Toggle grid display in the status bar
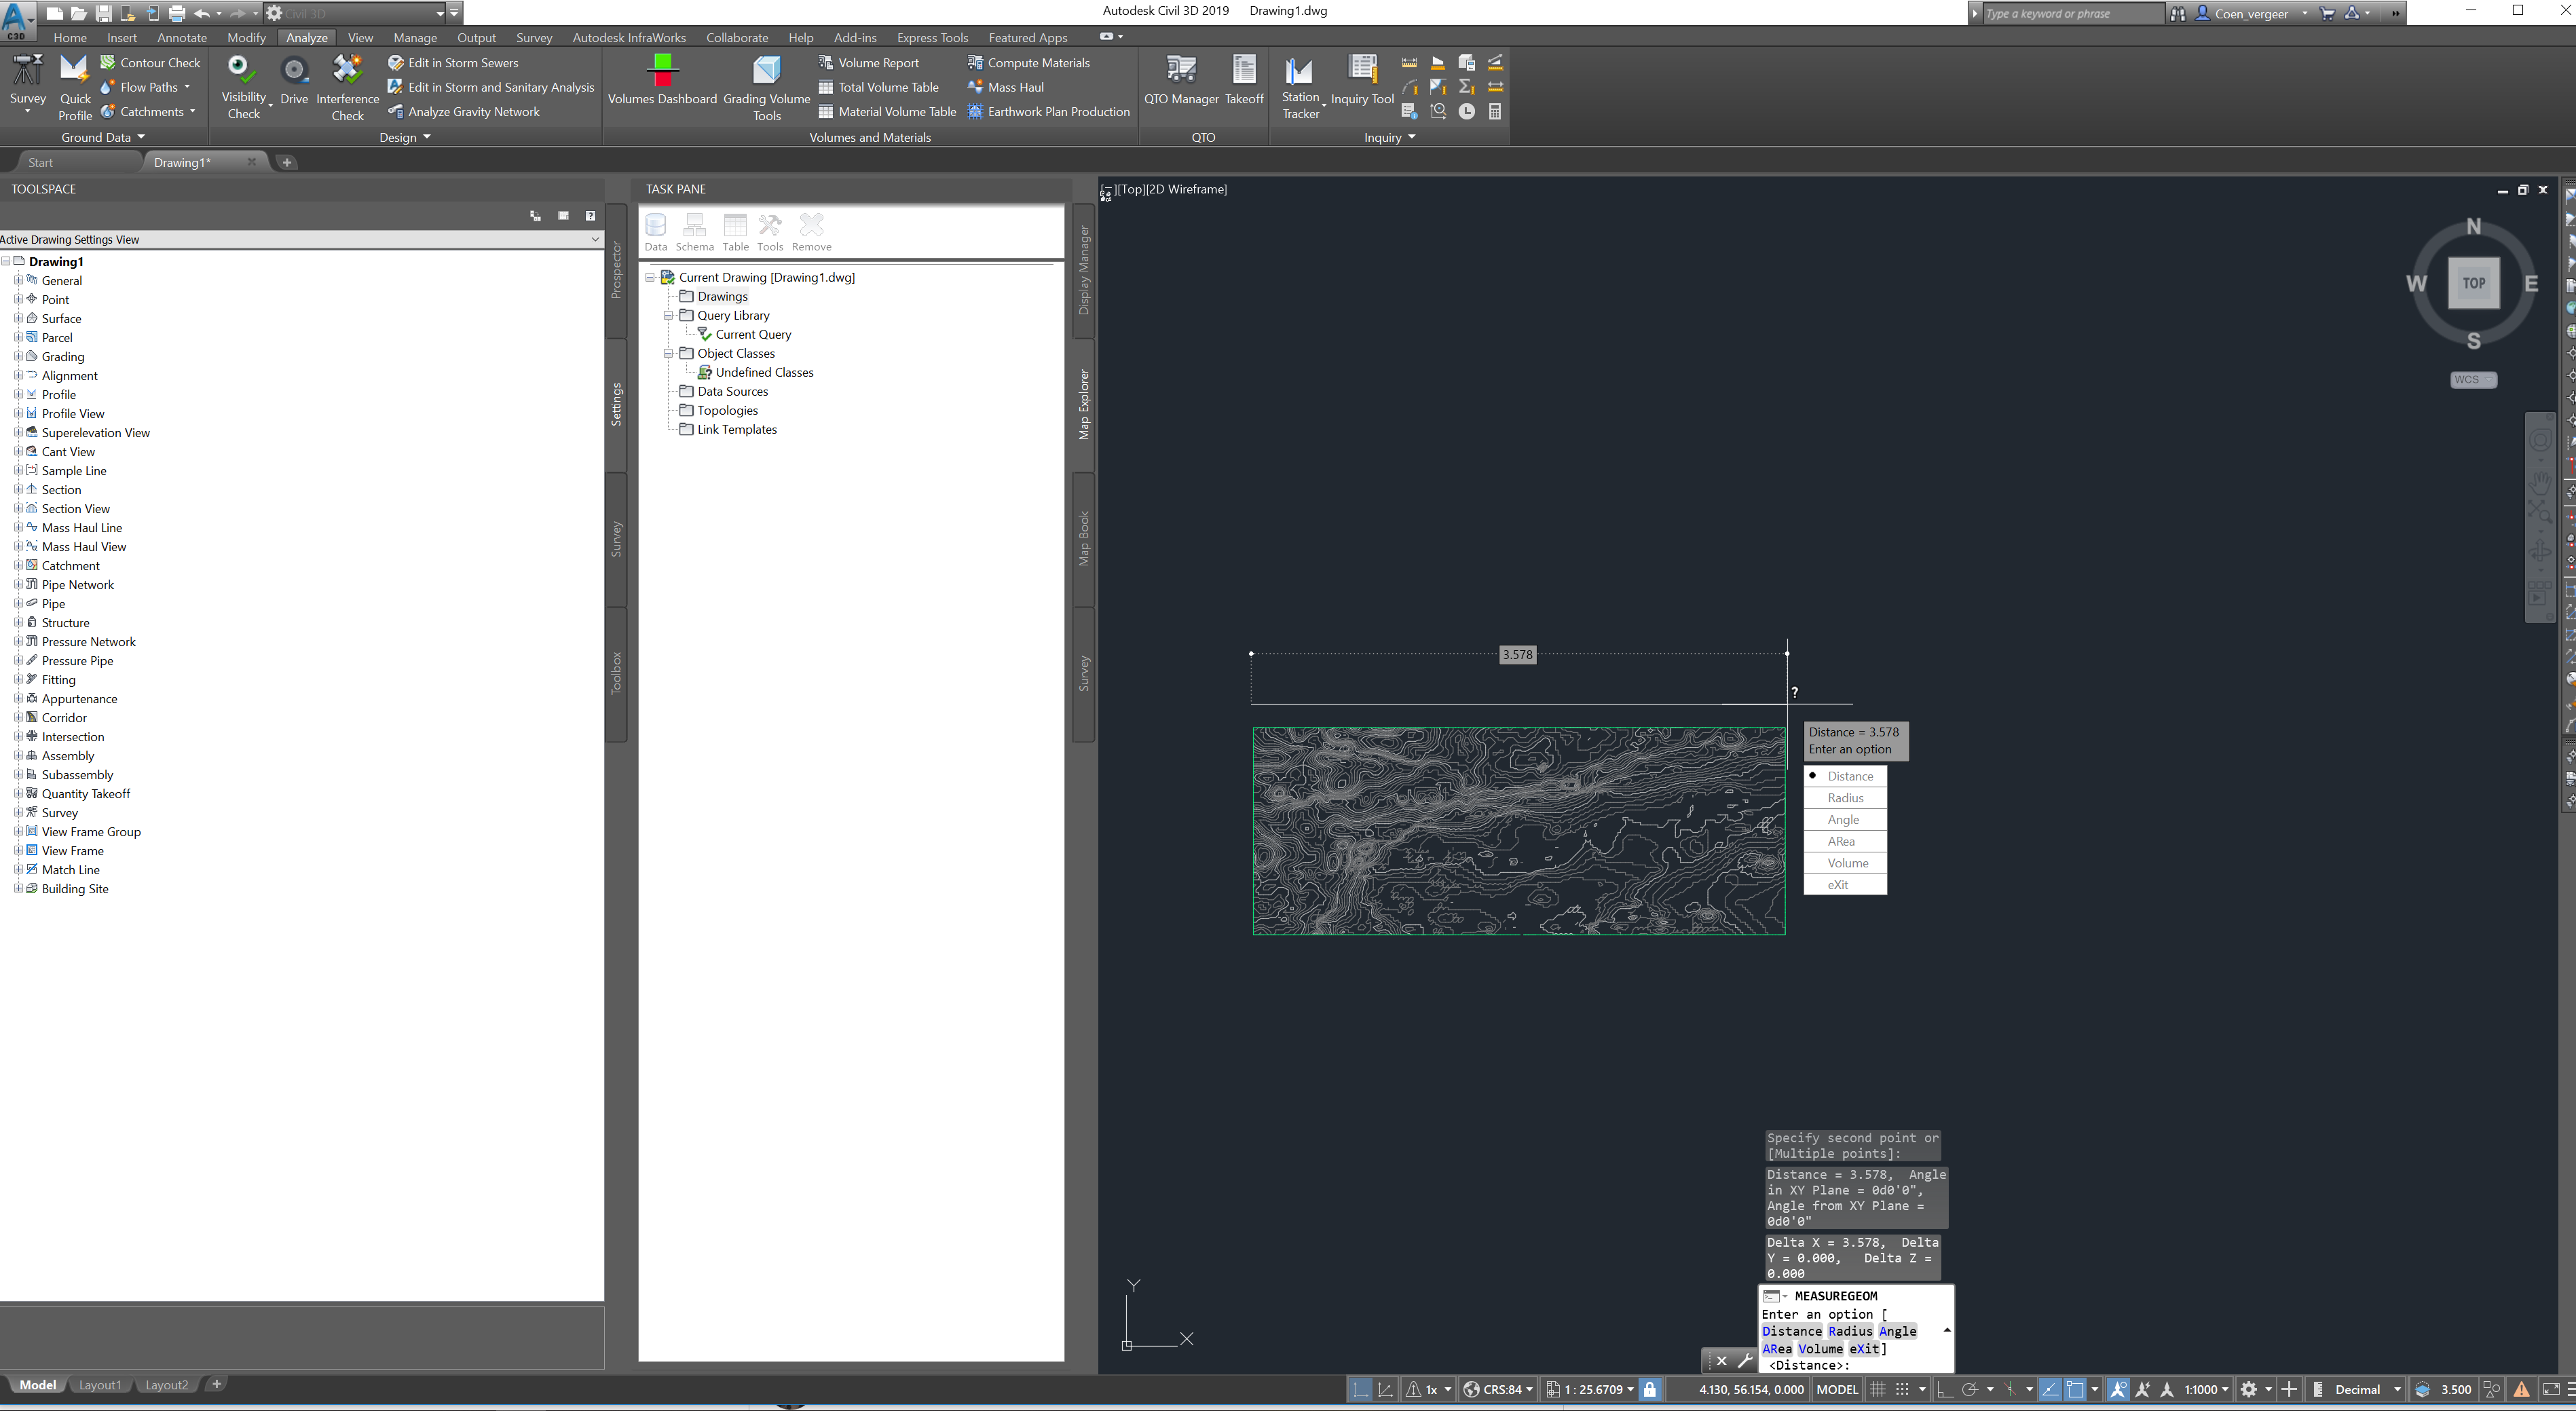2576x1411 pixels. point(1878,1389)
